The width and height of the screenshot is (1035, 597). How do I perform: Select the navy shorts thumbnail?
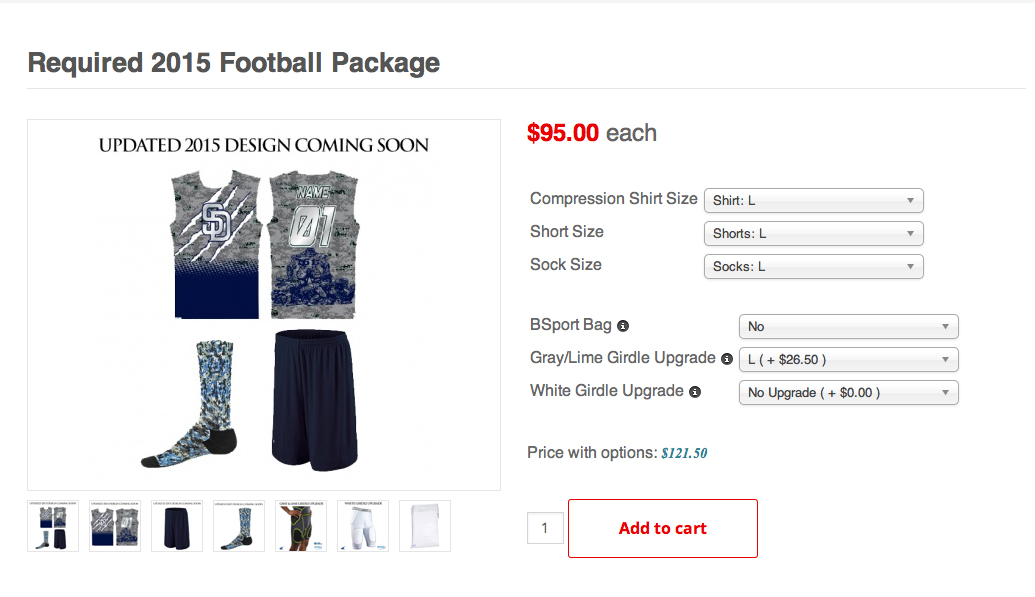(177, 526)
